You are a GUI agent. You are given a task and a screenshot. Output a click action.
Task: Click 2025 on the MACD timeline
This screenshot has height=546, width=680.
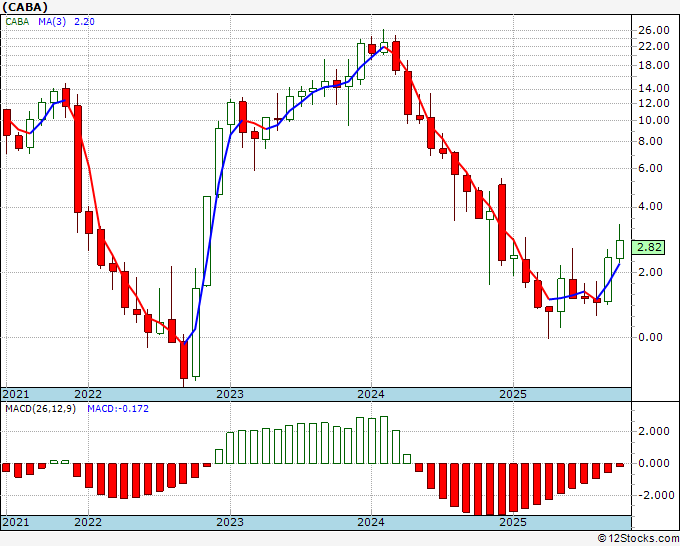coord(513,522)
